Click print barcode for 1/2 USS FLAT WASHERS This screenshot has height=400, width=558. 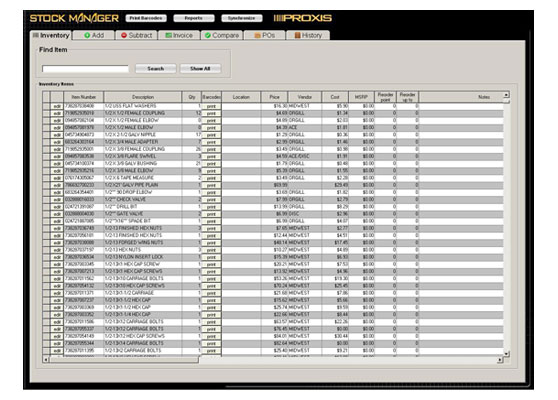click(211, 106)
